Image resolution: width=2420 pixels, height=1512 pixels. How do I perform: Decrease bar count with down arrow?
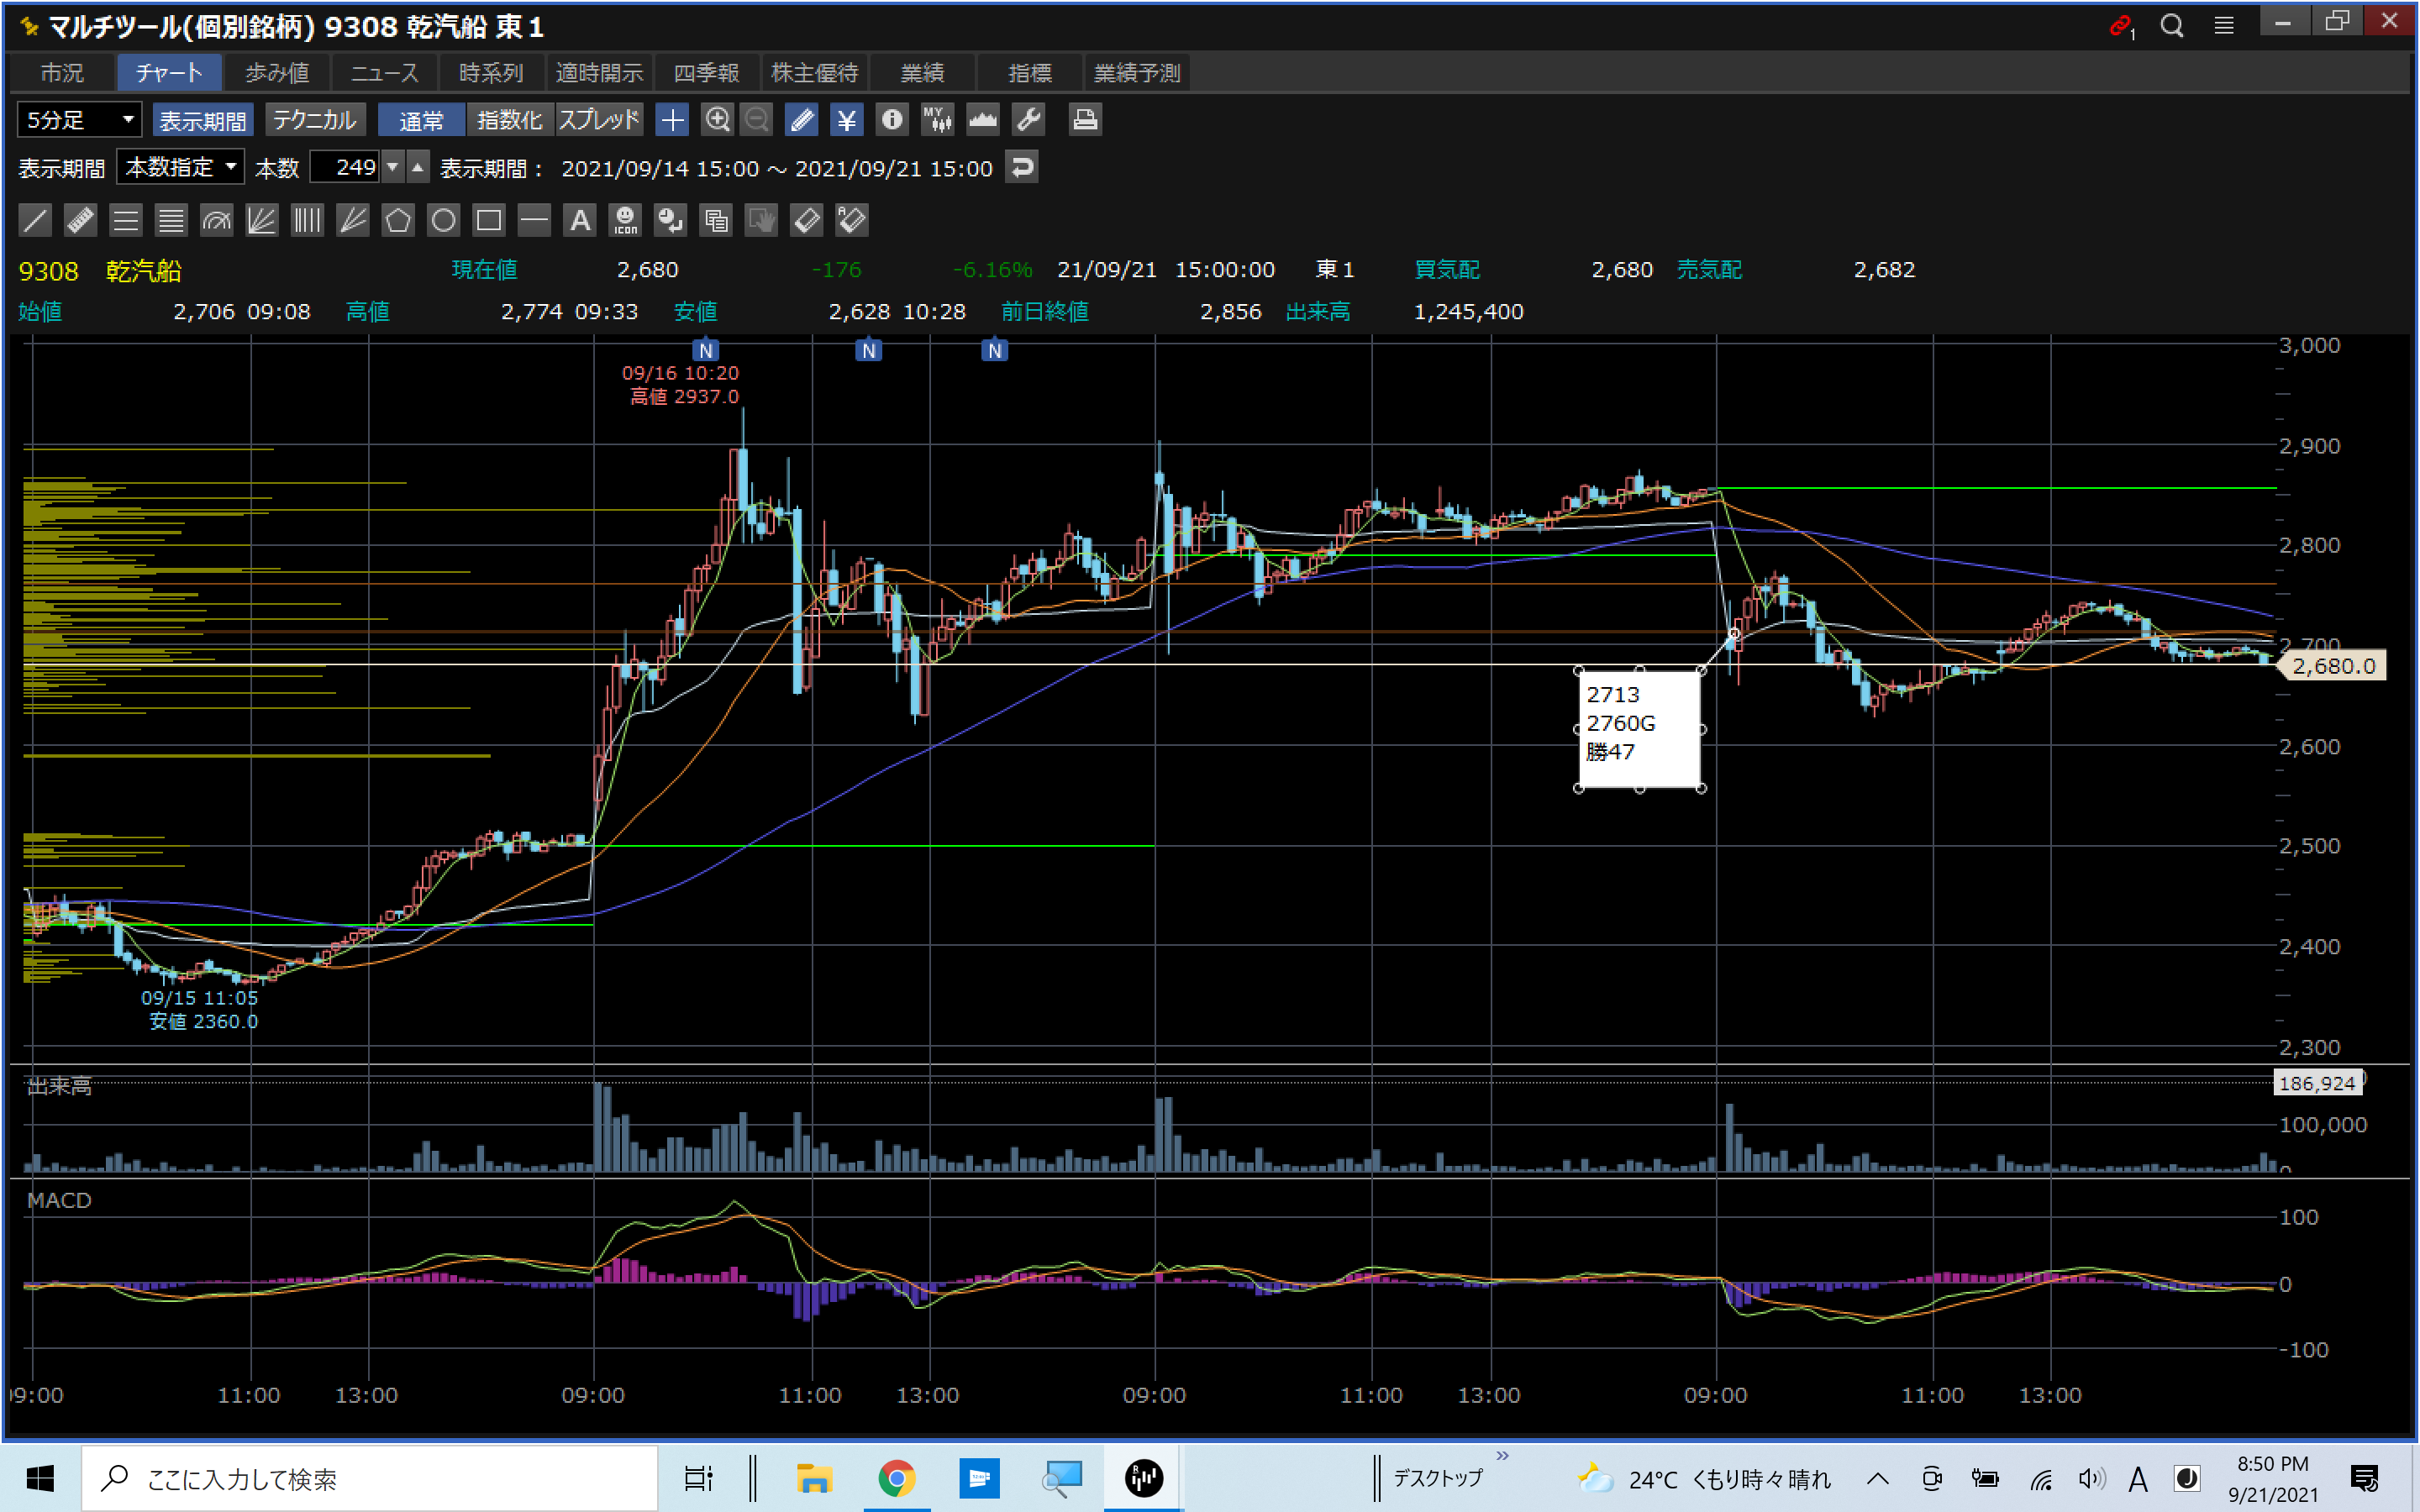pos(393,167)
